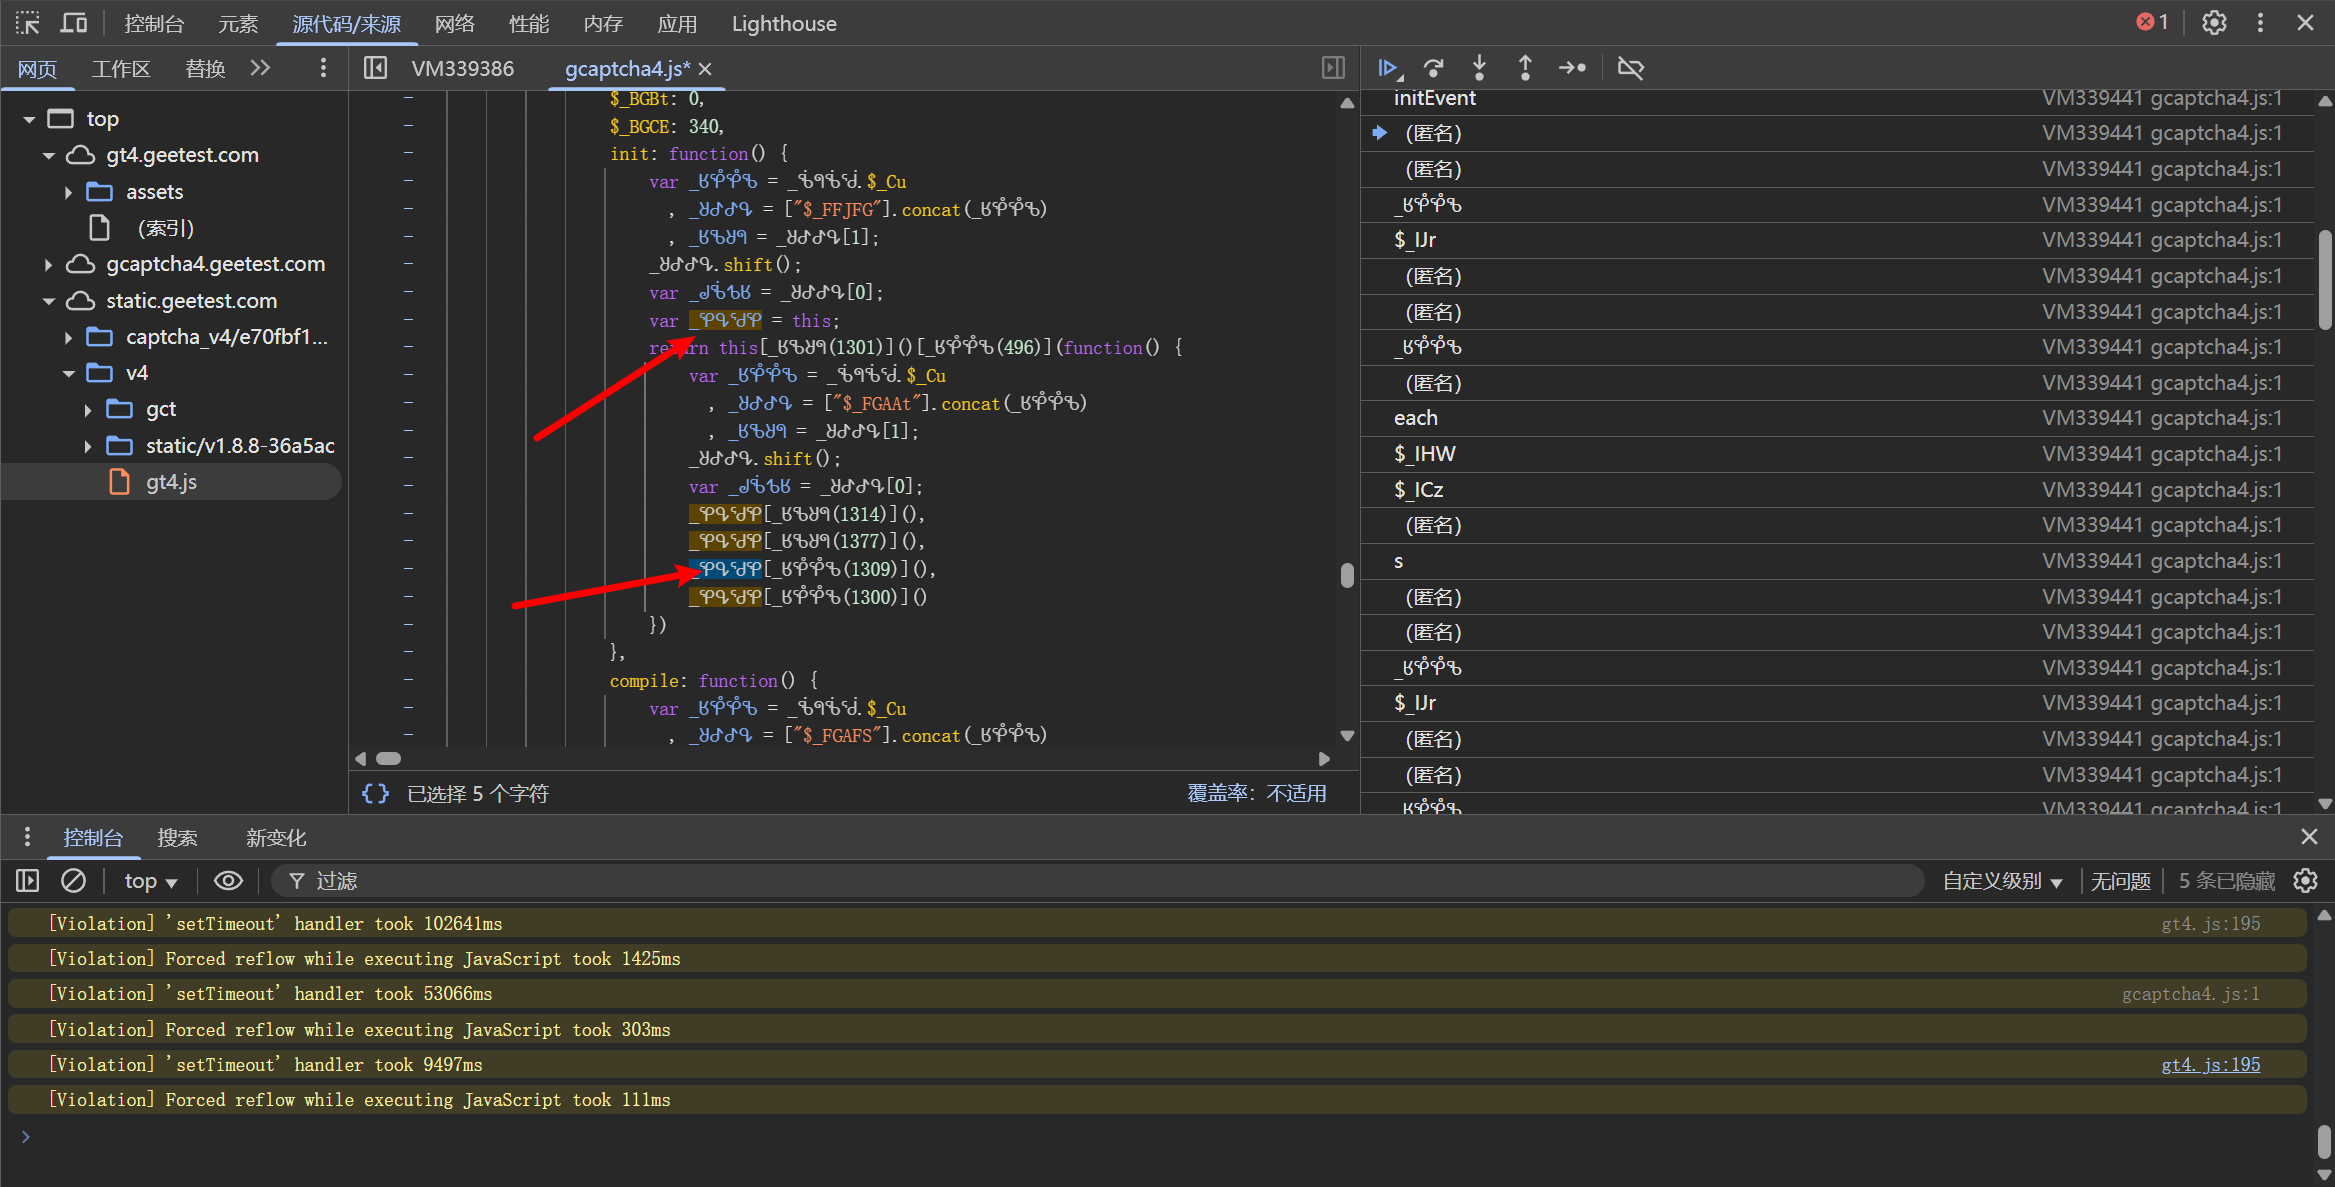Collapse static.geetest.com domain node
Viewport: 2335px width, 1187px height.
coord(48,301)
